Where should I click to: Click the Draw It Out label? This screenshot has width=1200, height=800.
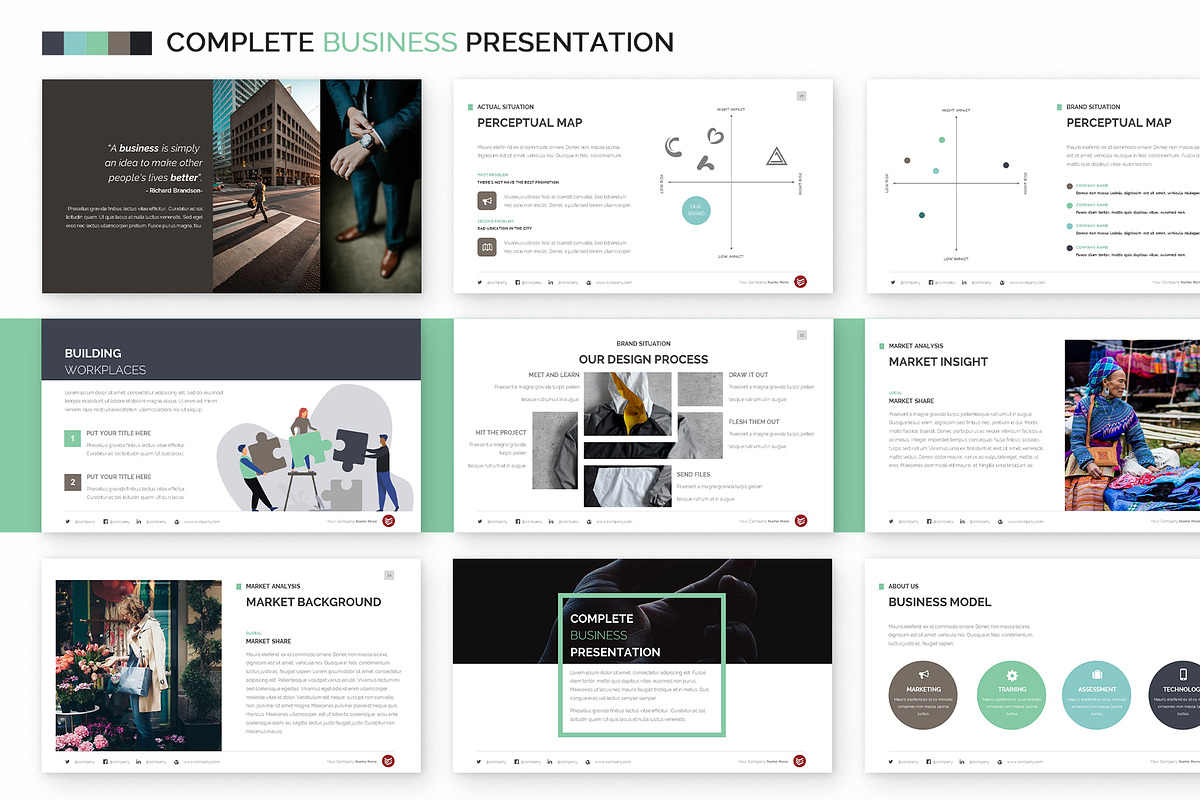(749, 375)
